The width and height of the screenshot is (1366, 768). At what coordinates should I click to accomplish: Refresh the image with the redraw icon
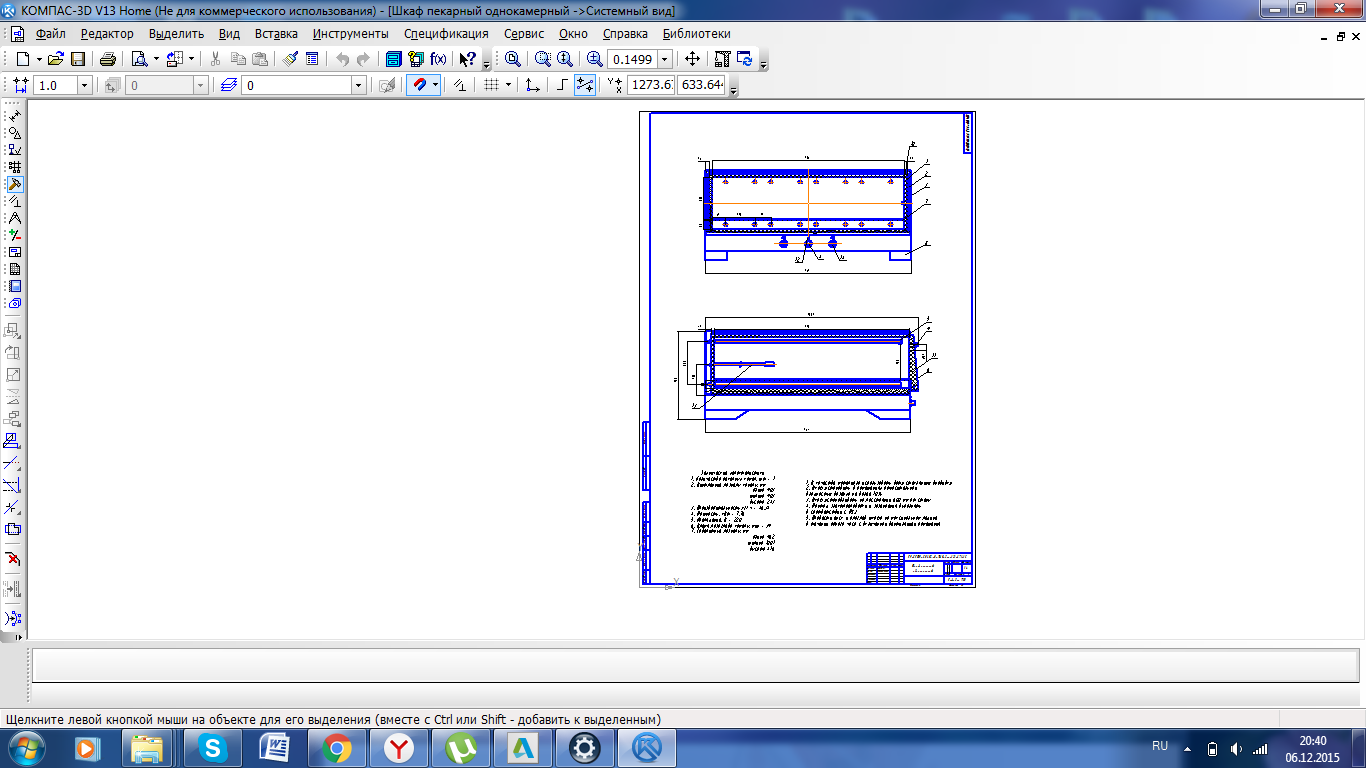(x=744, y=59)
